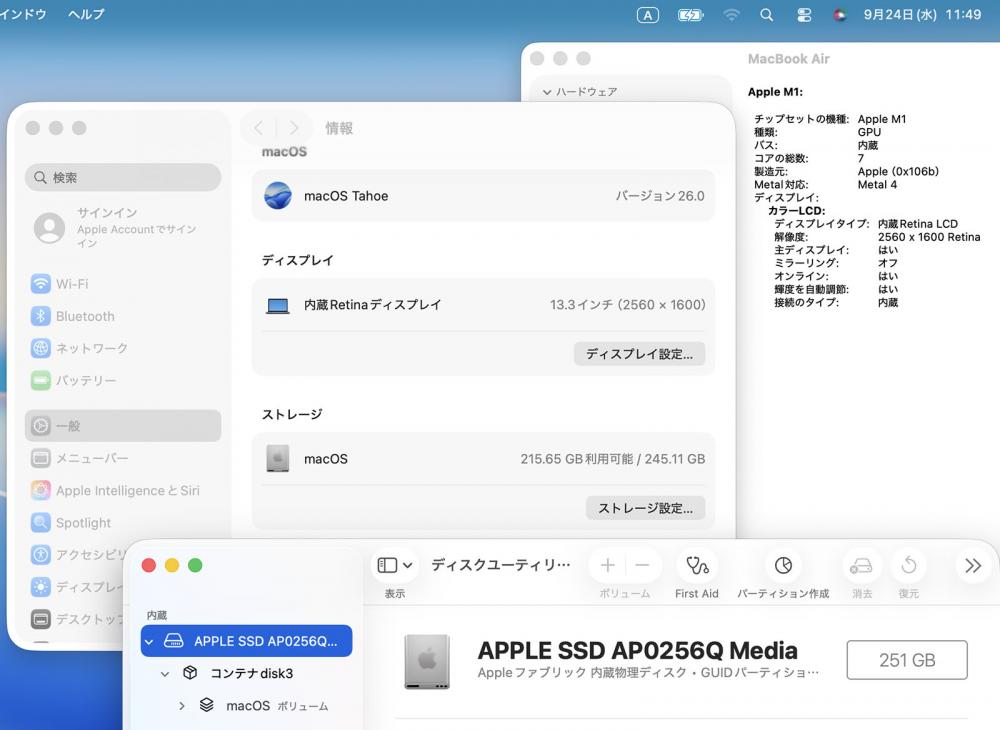Expand the macOS volume entry
Image resolution: width=1000 pixels, height=730 pixels.
182,706
